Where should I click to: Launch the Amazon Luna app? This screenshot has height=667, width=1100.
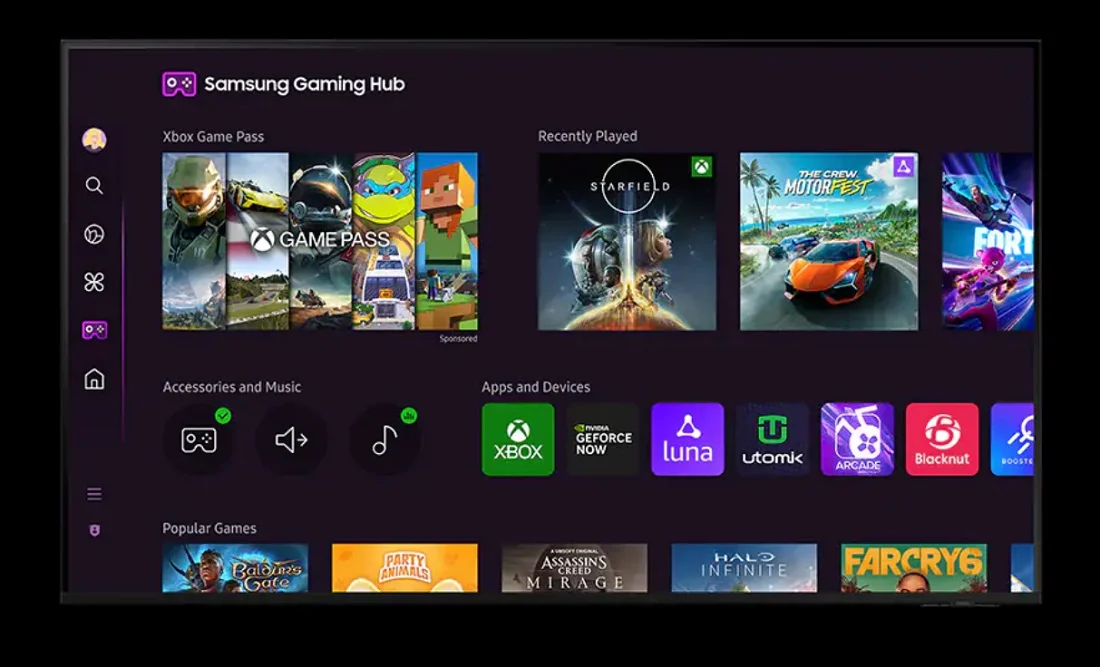(x=688, y=439)
